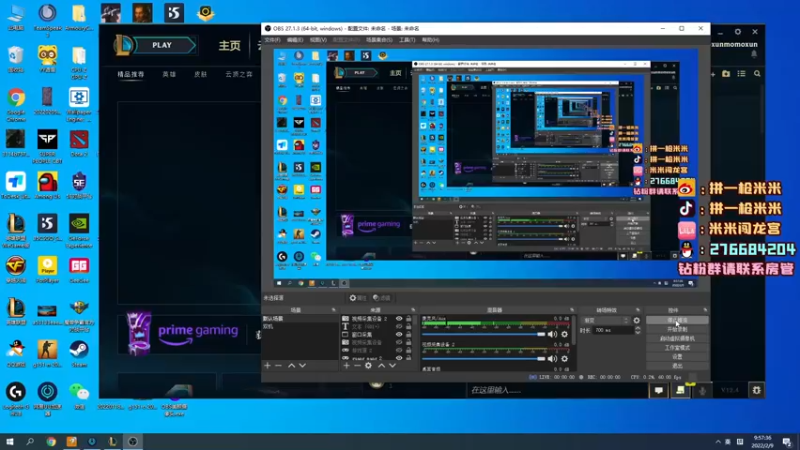This screenshot has width=800, height=450.
Task: Click Start Virtual Camera in OBS controls
Action: (x=677, y=338)
